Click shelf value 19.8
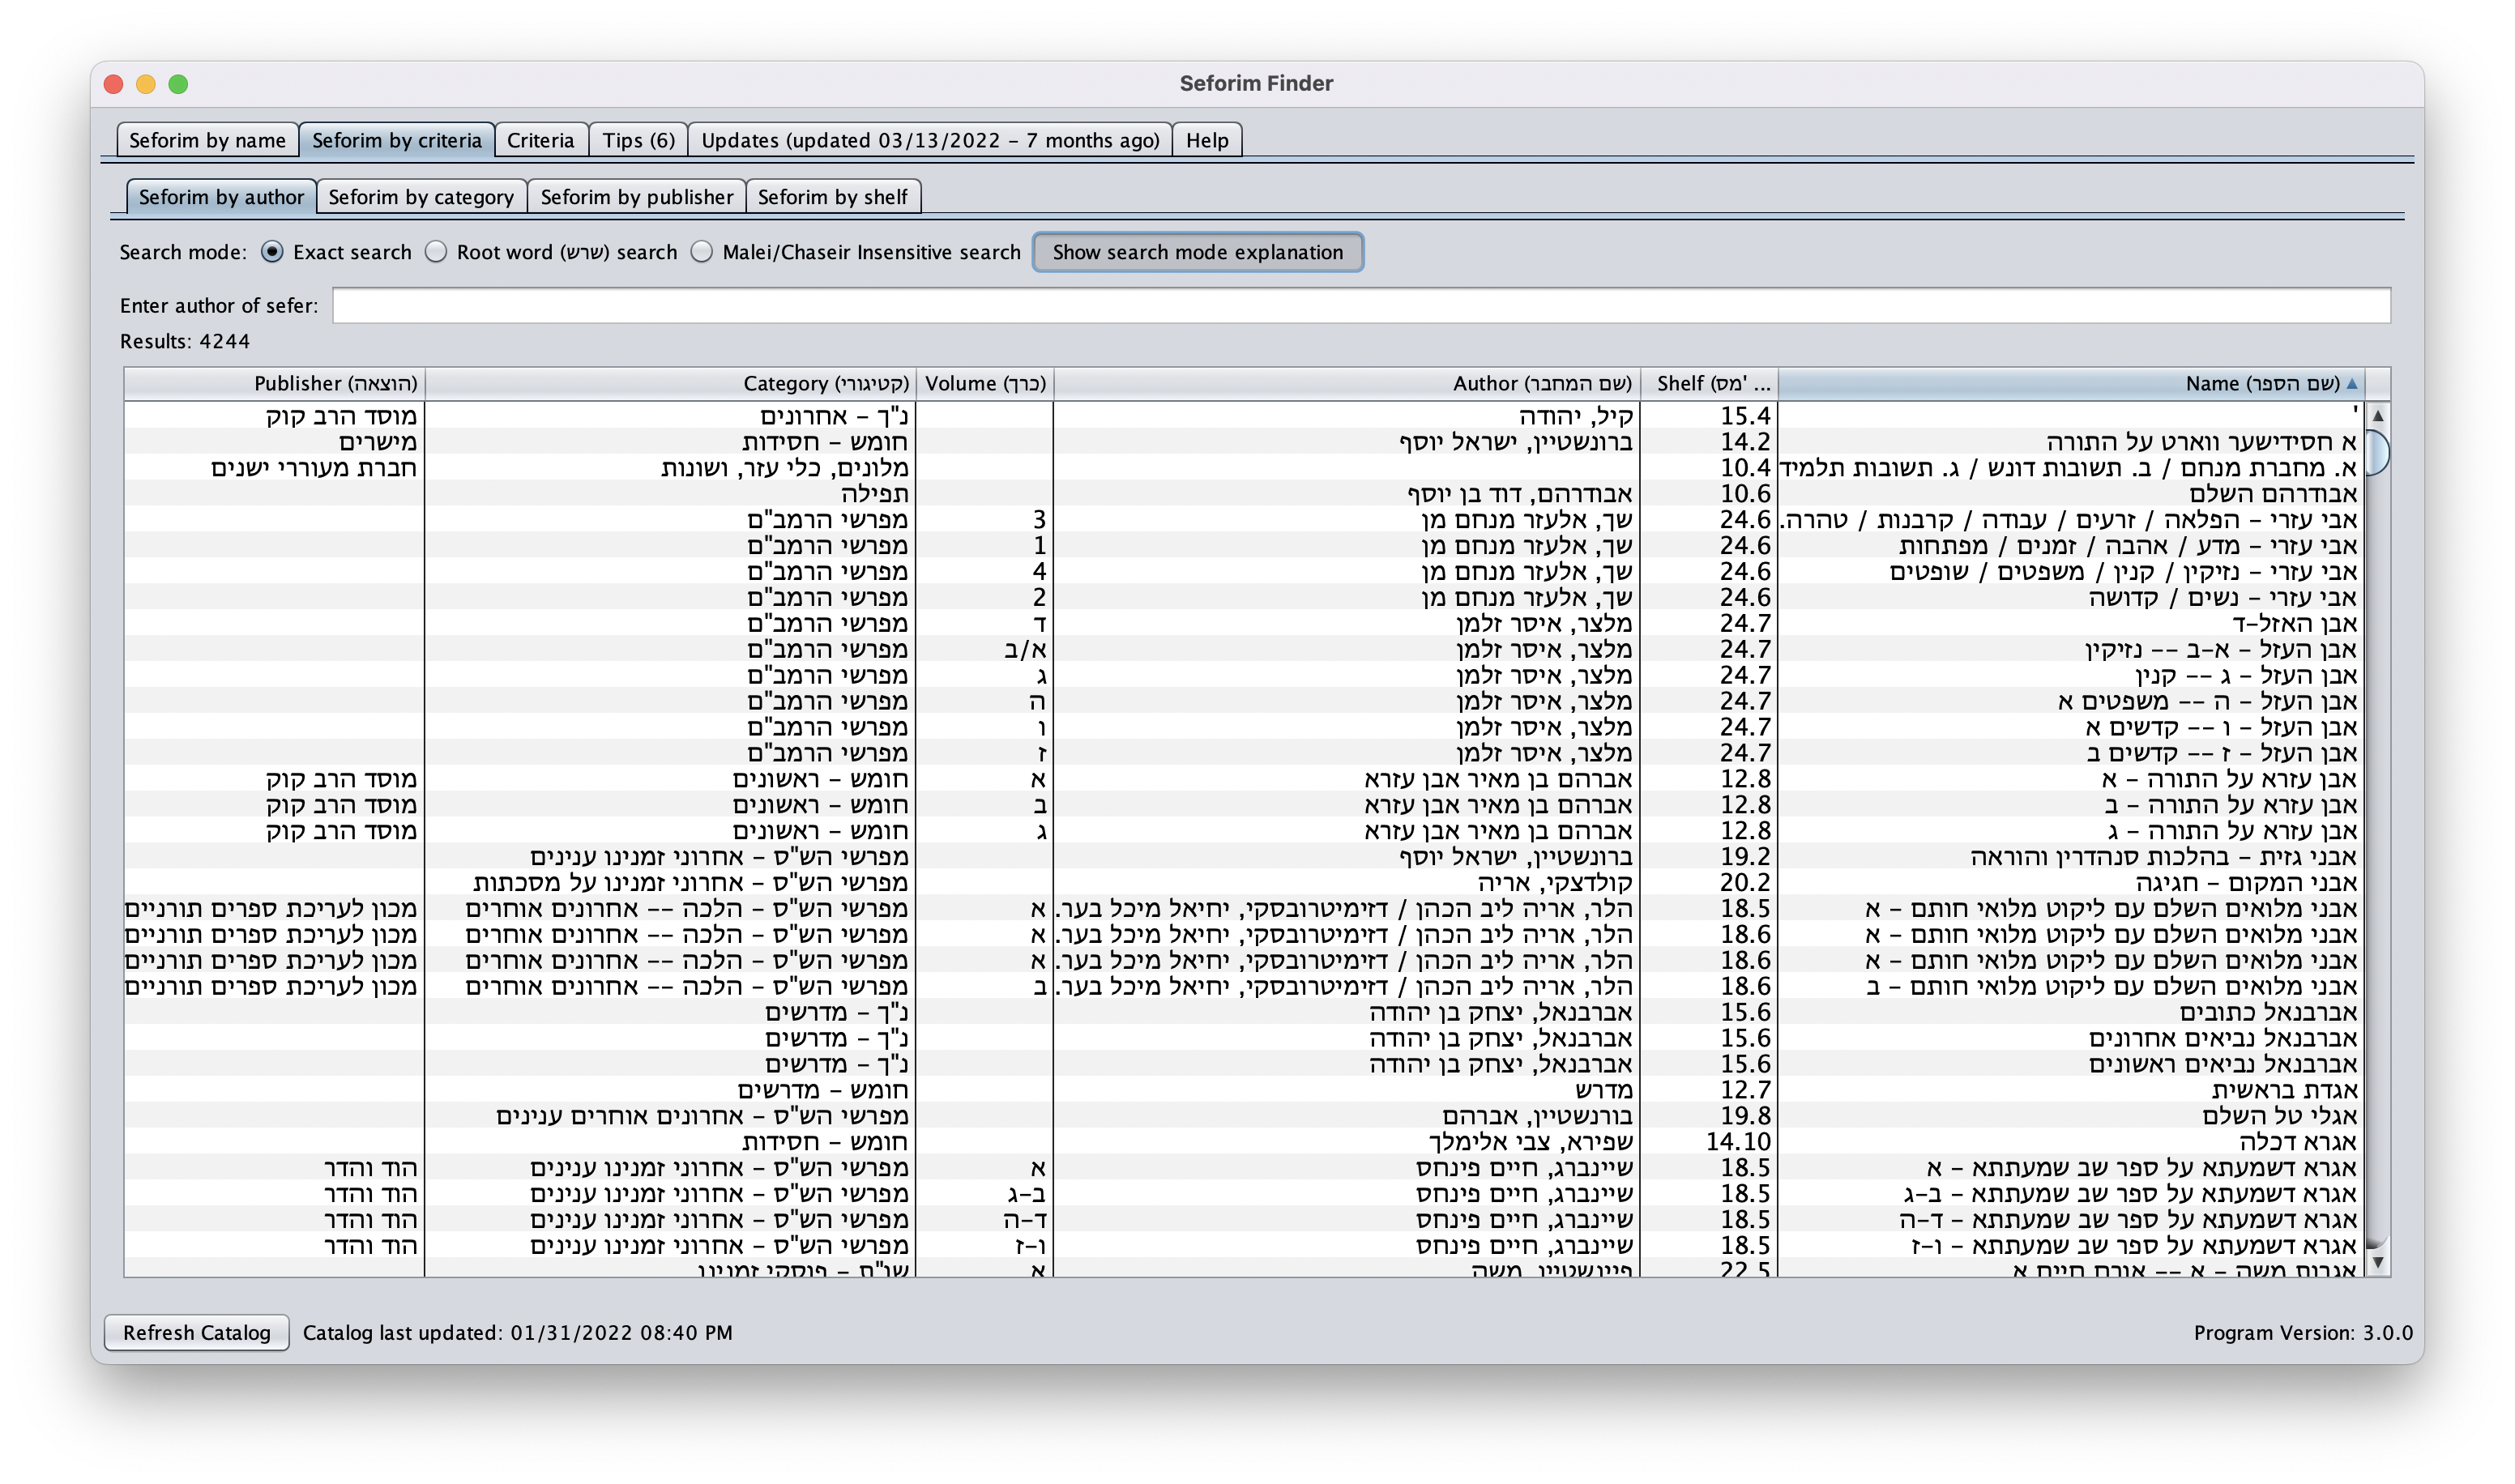The width and height of the screenshot is (2515, 1484). [1745, 1116]
